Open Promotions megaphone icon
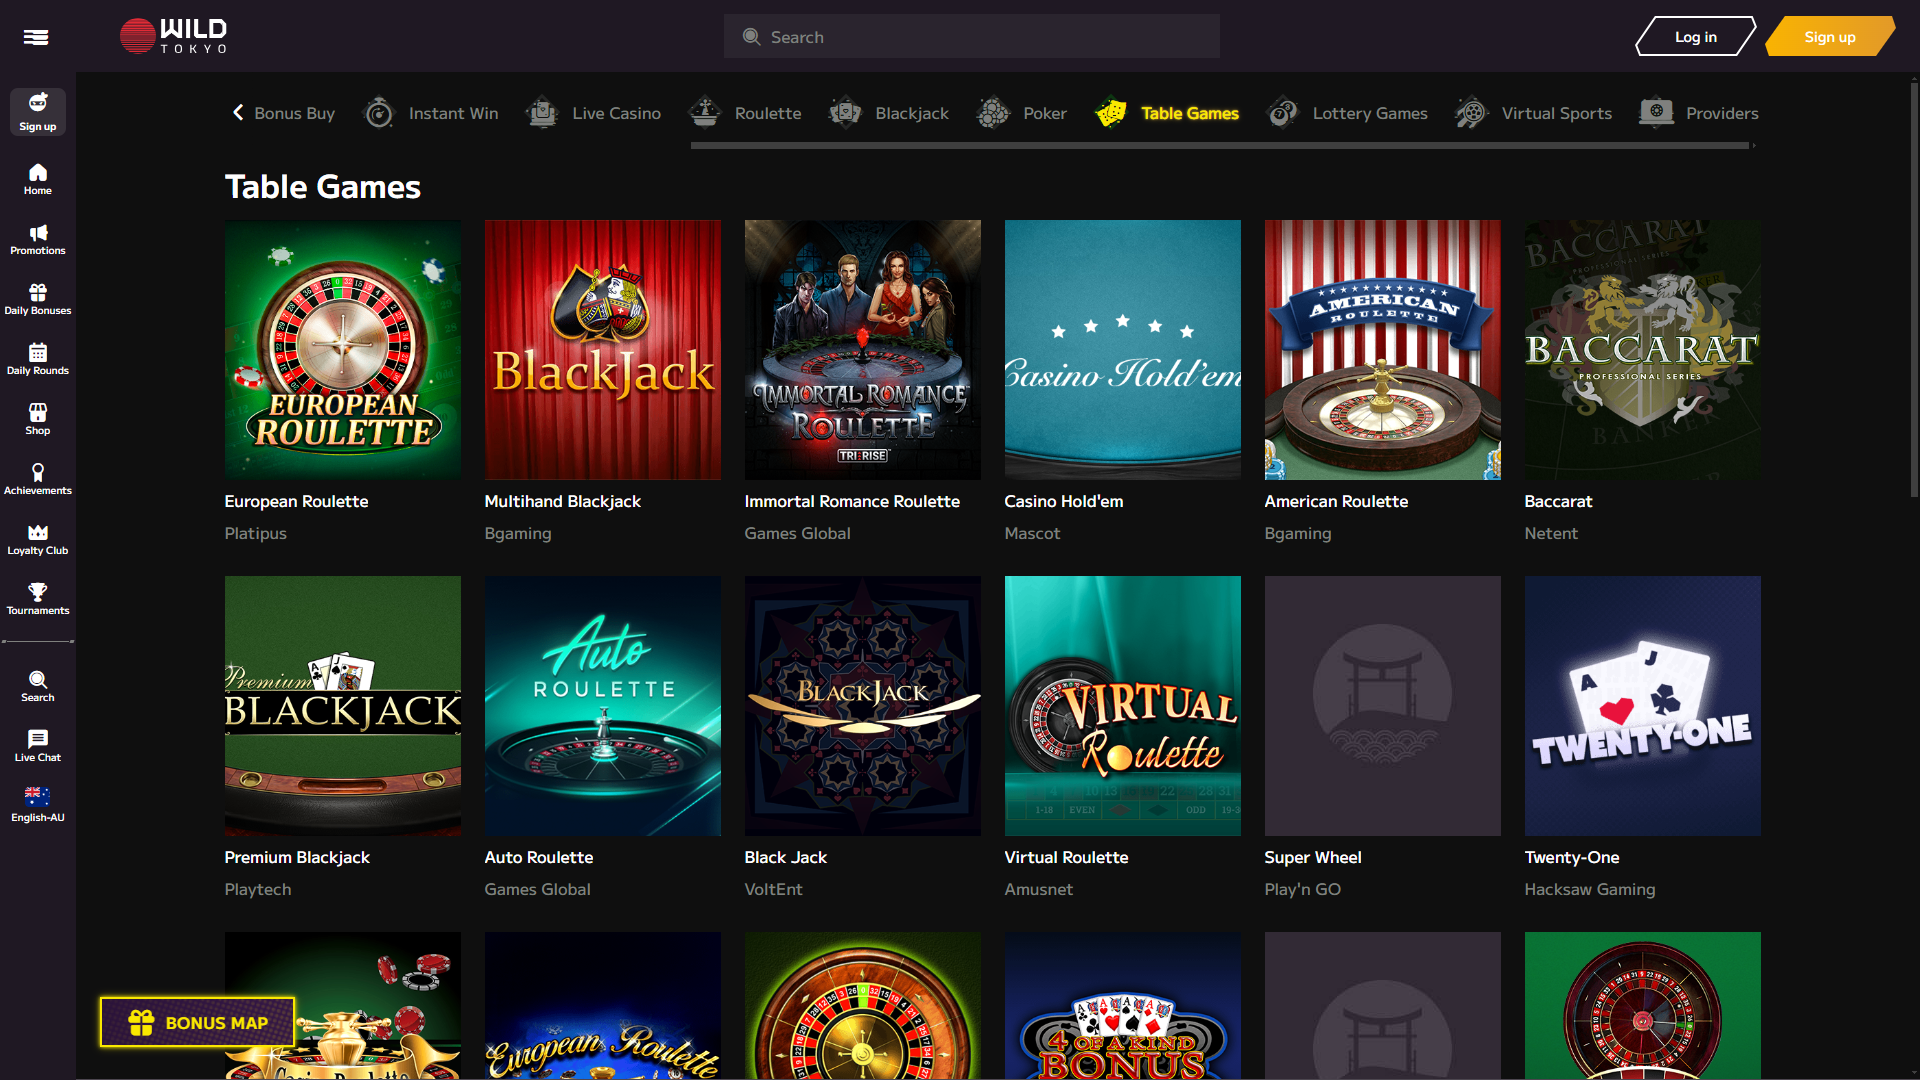Viewport: 1920px width, 1080px height. coord(38,233)
